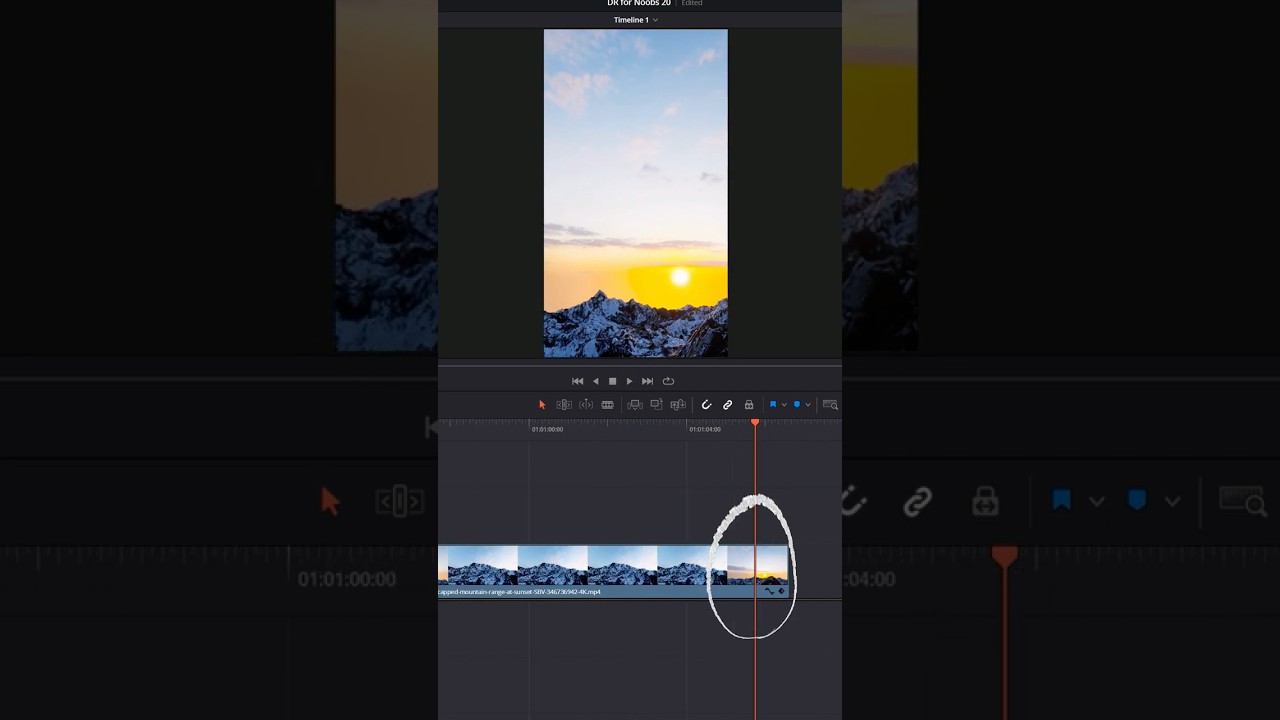This screenshot has width=1280, height=720.
Task: Toggle the position lock icon
Action: pyautogui.click(x=748, y=405)
